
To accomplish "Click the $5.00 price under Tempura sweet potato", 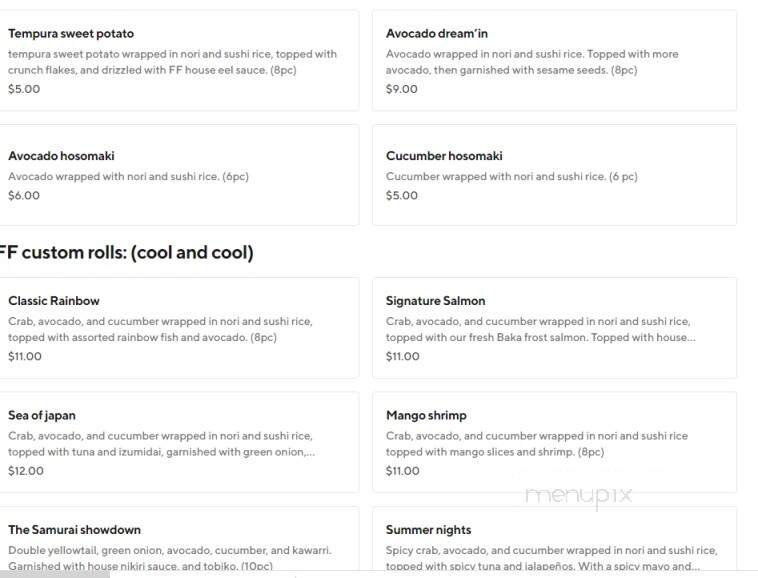I will coord(24,89).
